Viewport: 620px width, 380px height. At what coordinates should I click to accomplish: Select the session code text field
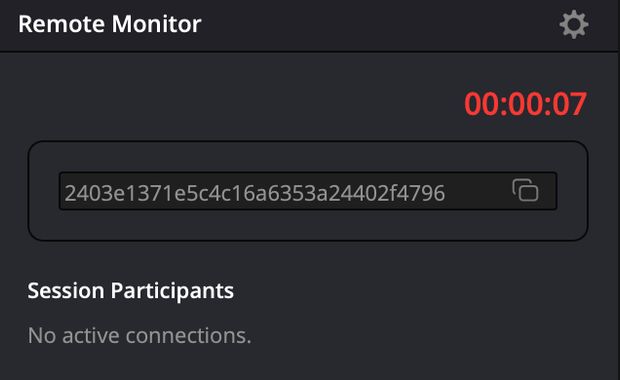308,191
